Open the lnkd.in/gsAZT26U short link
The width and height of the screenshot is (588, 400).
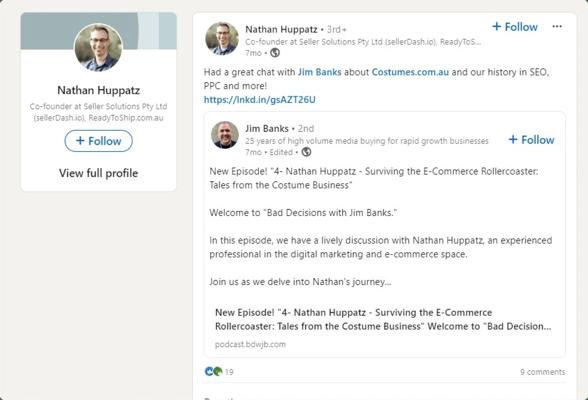tap(260, 100)
